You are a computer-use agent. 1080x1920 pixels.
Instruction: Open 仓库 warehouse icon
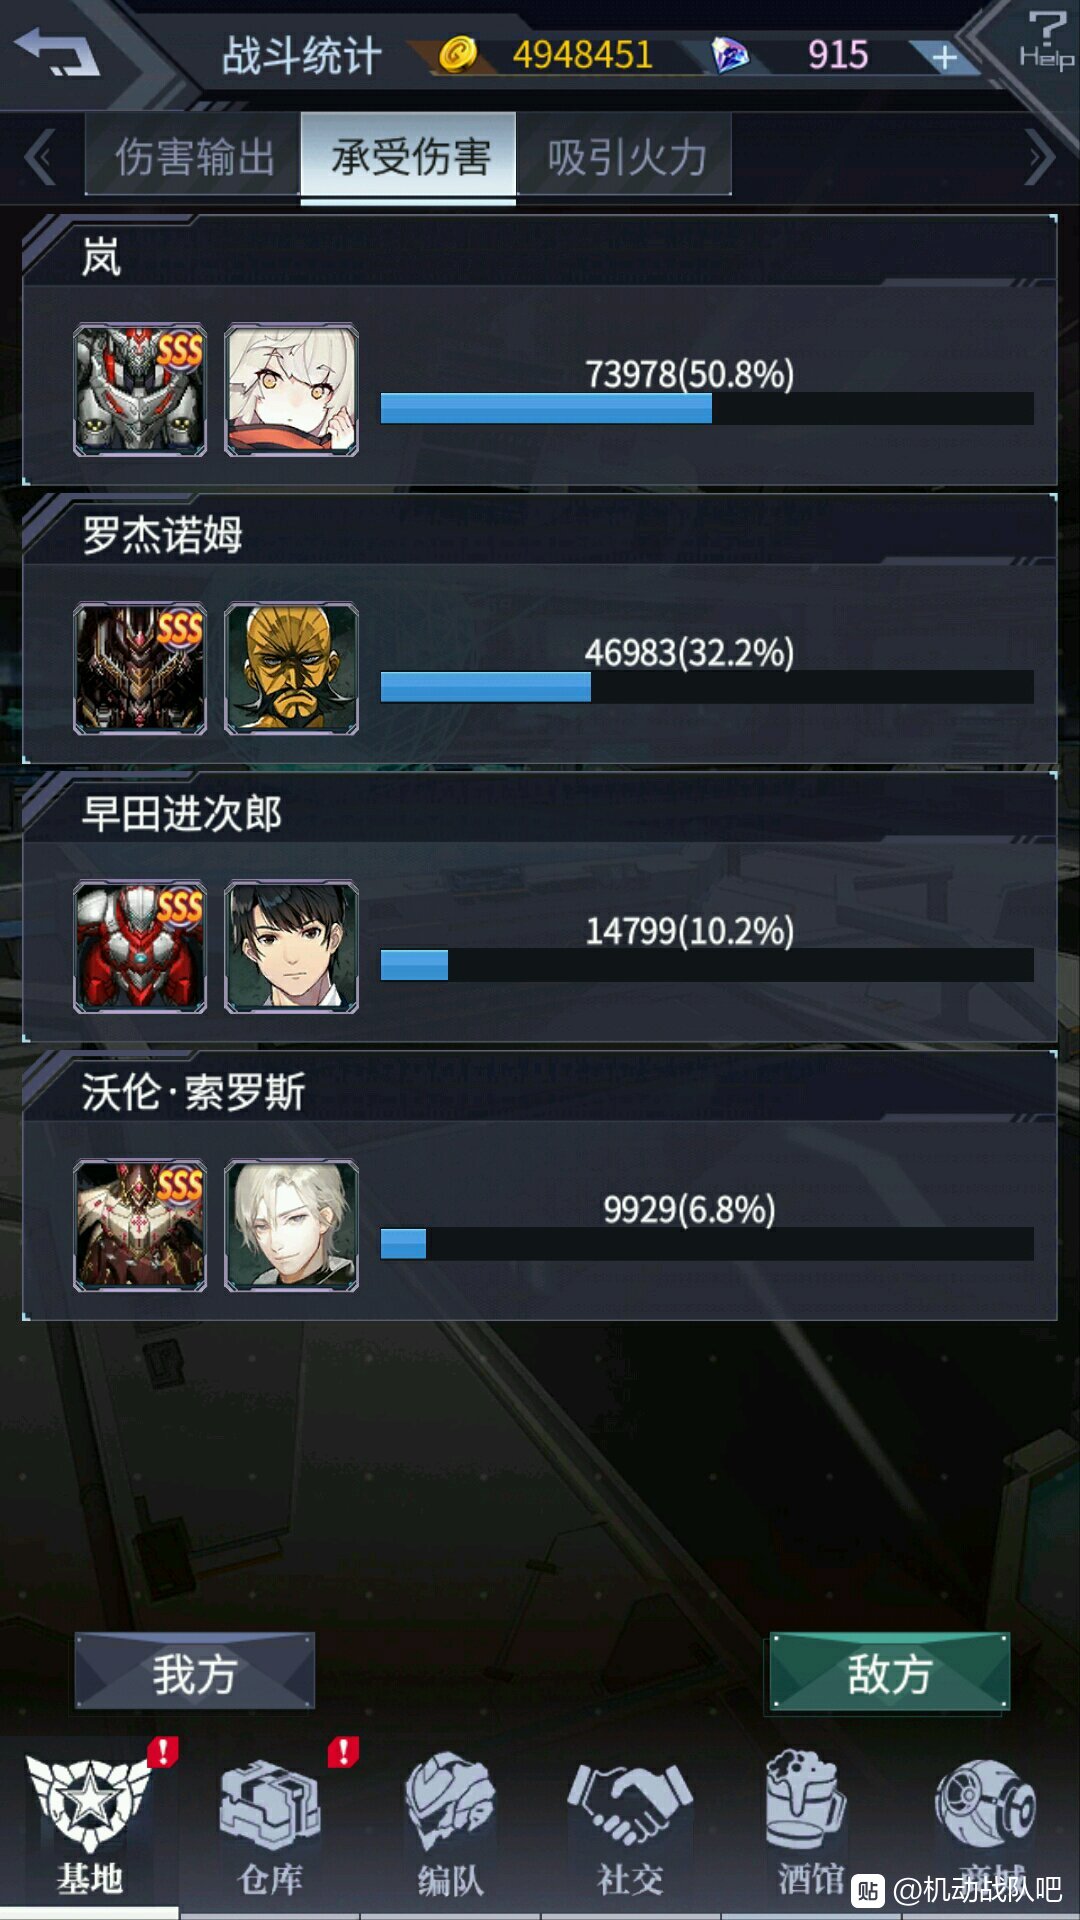point(269,1825)
